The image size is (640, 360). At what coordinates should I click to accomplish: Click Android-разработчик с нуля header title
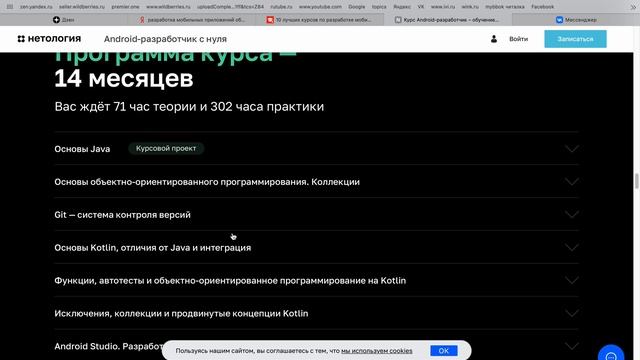point(165,39)
